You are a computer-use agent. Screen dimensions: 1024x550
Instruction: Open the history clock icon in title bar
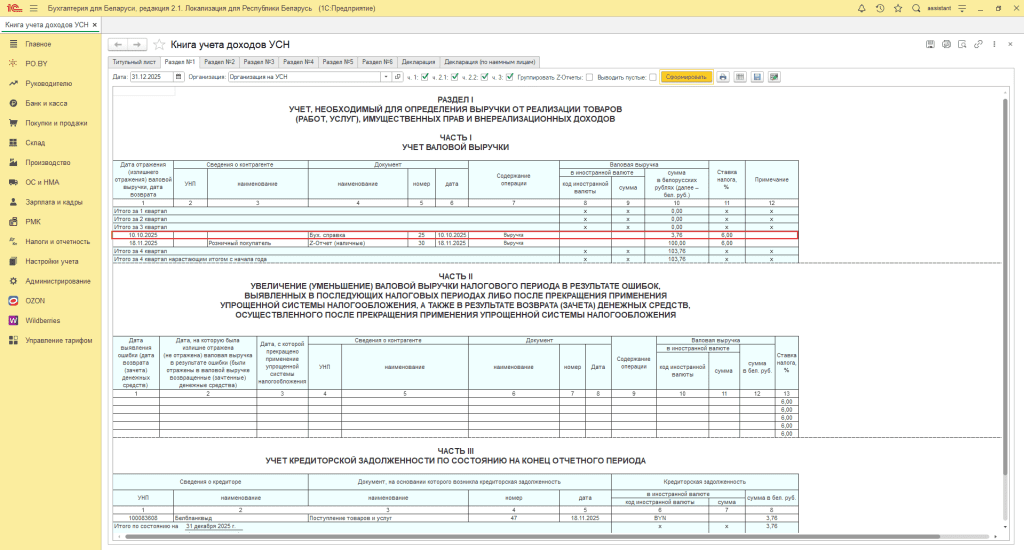click(879, 8)
